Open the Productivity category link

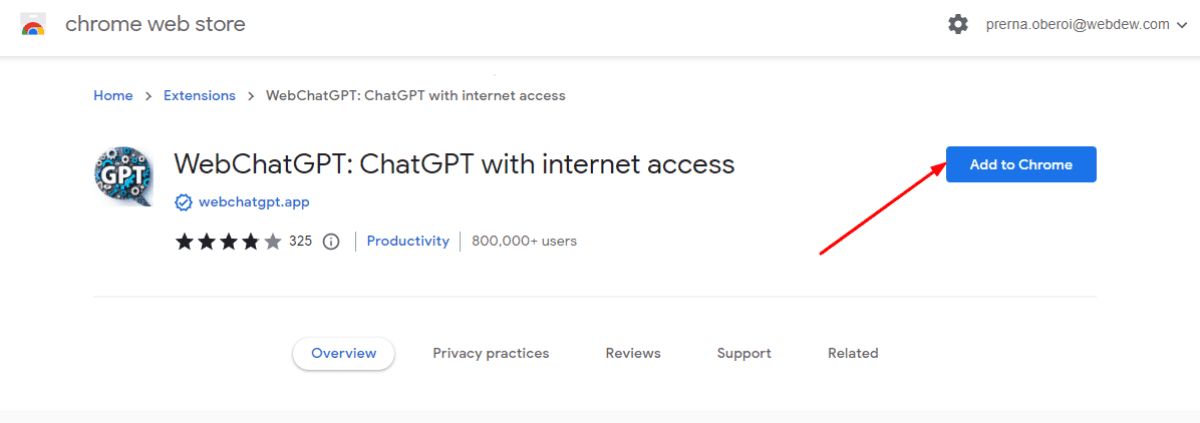pos(408,241)
